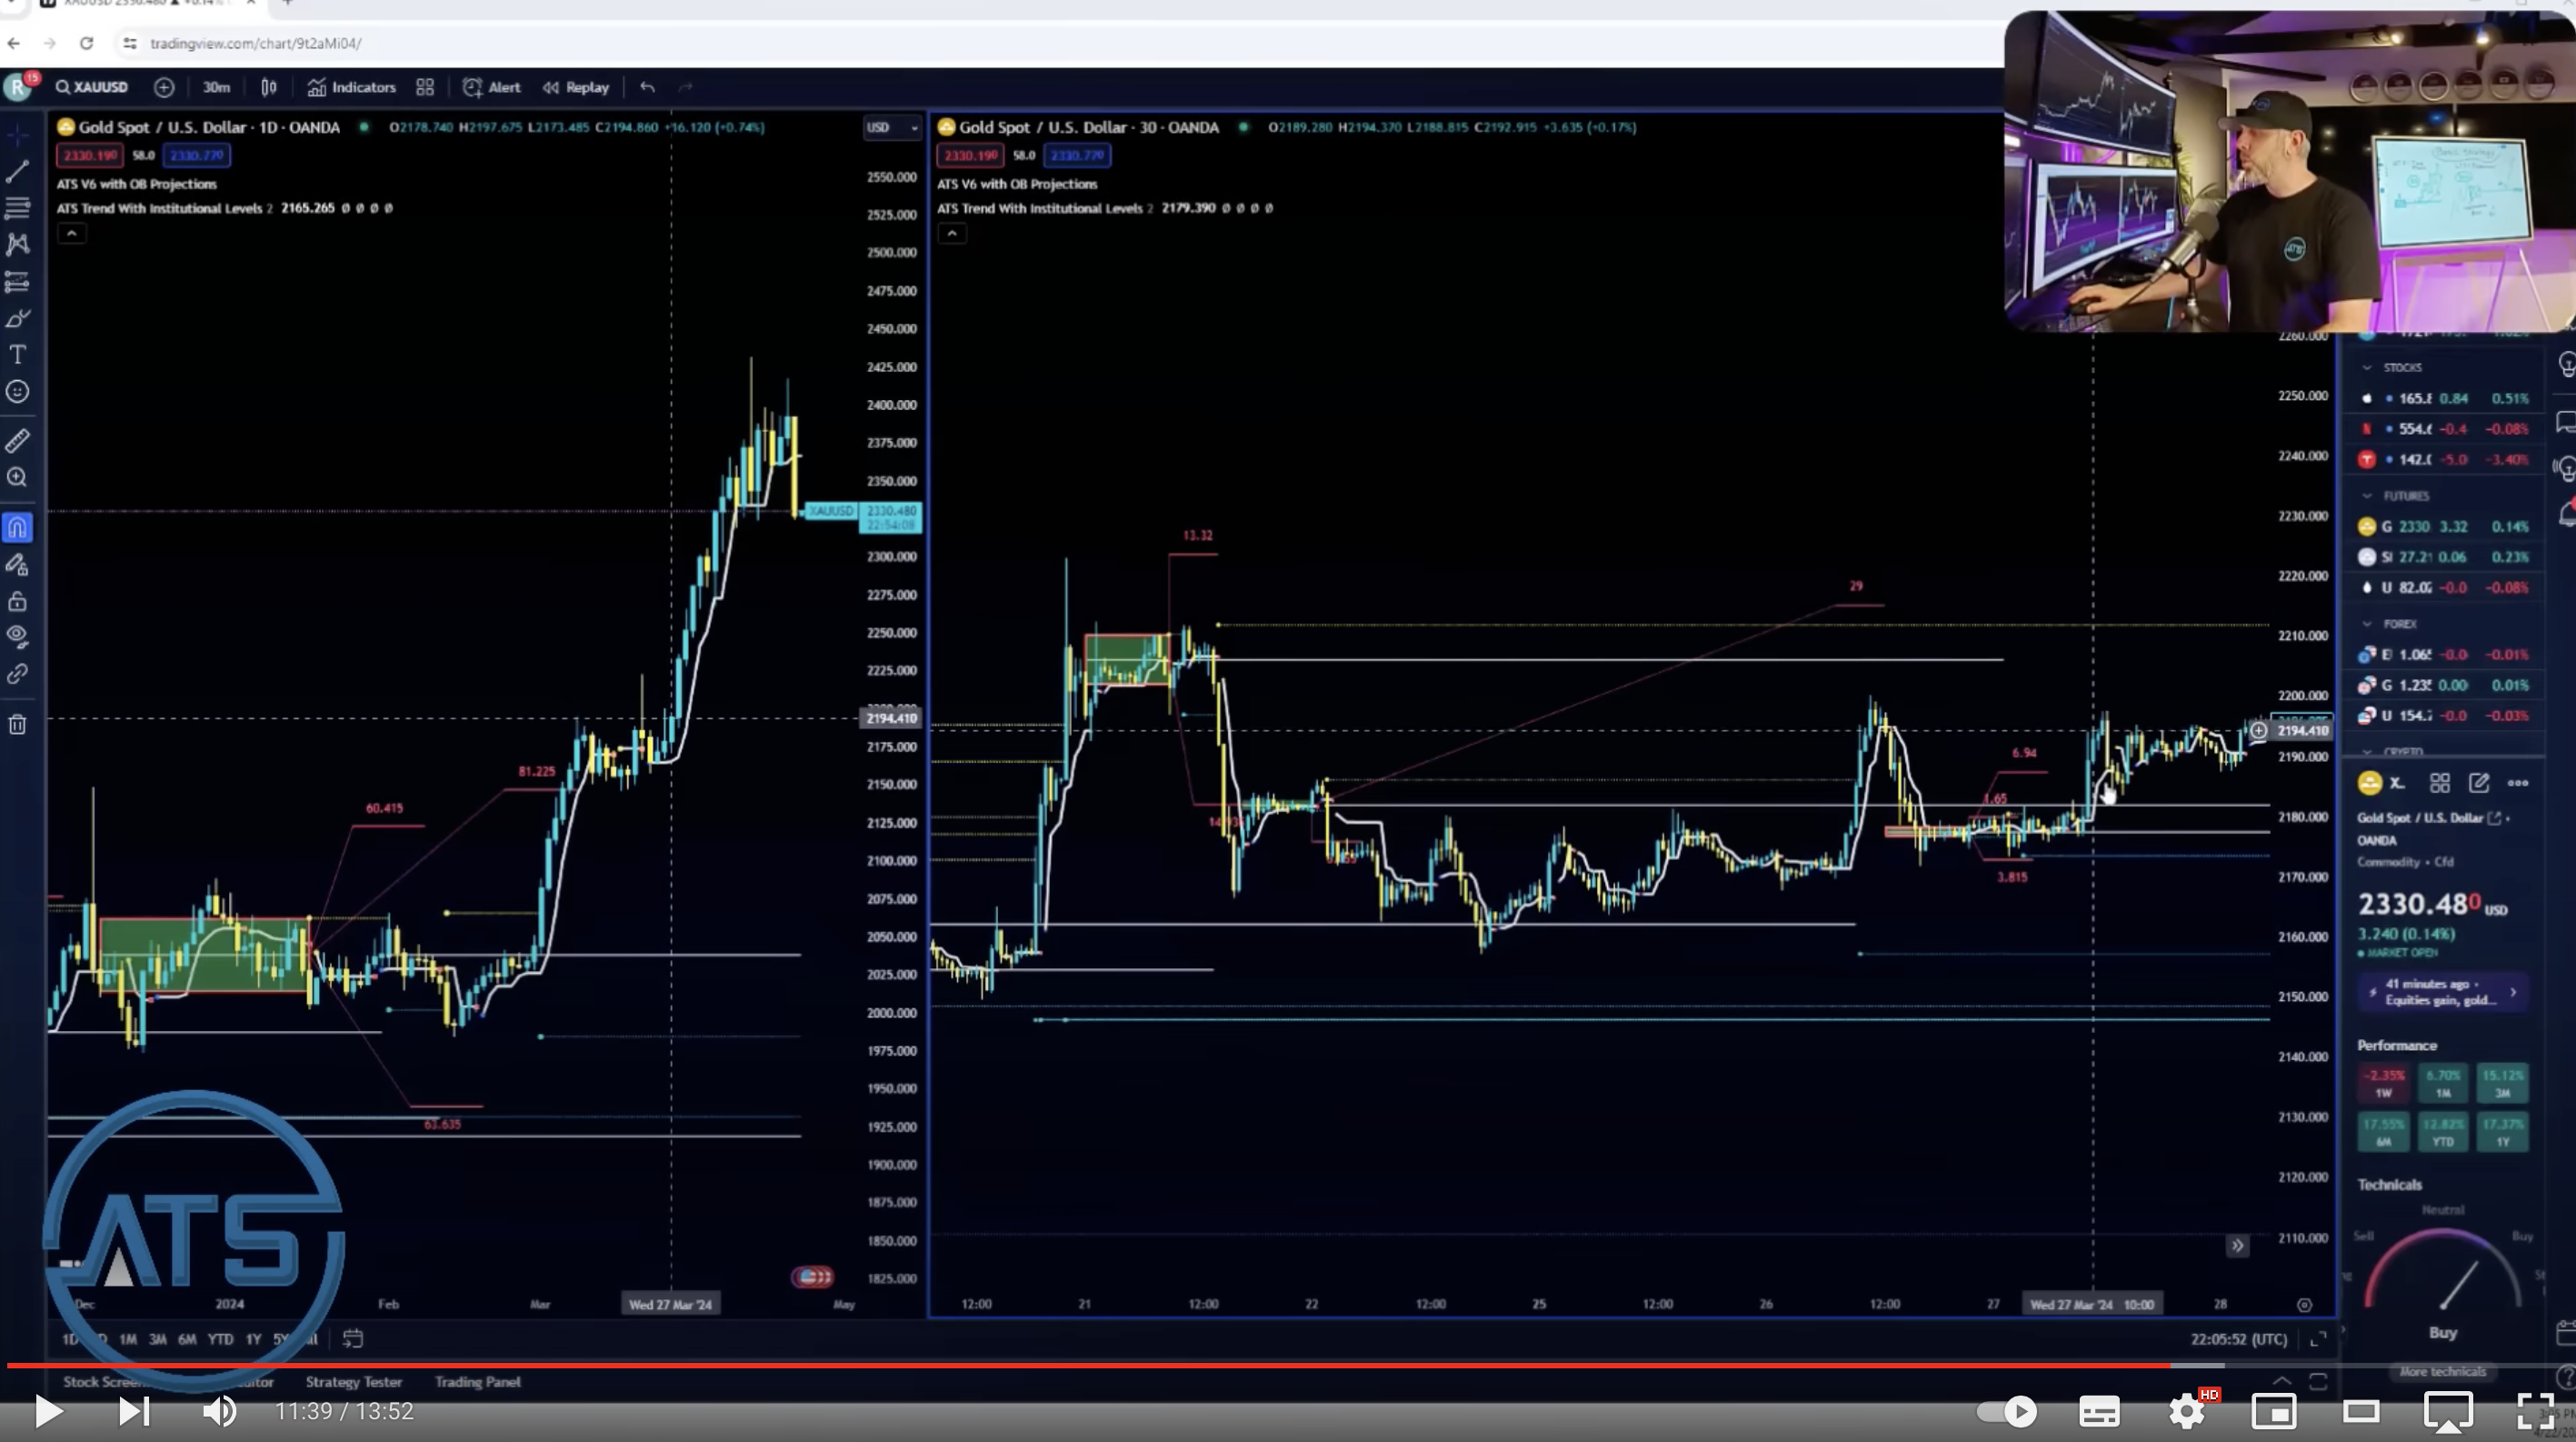The image size is (2576, 1442).
Task: Collapse the daily chart indicator legend
Action: coord(71,234)
